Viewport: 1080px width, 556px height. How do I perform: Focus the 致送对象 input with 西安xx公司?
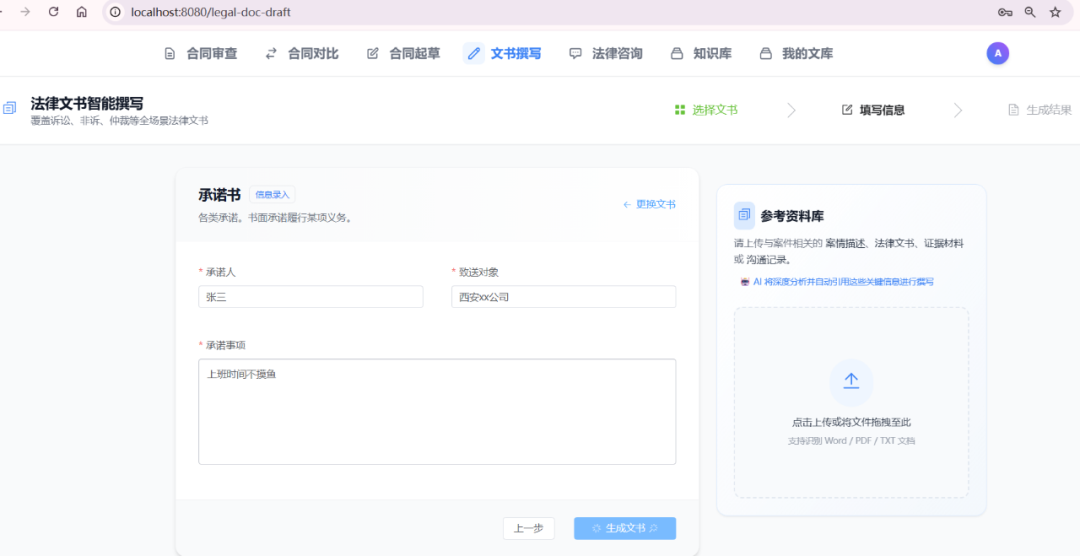tap(563, 297)
